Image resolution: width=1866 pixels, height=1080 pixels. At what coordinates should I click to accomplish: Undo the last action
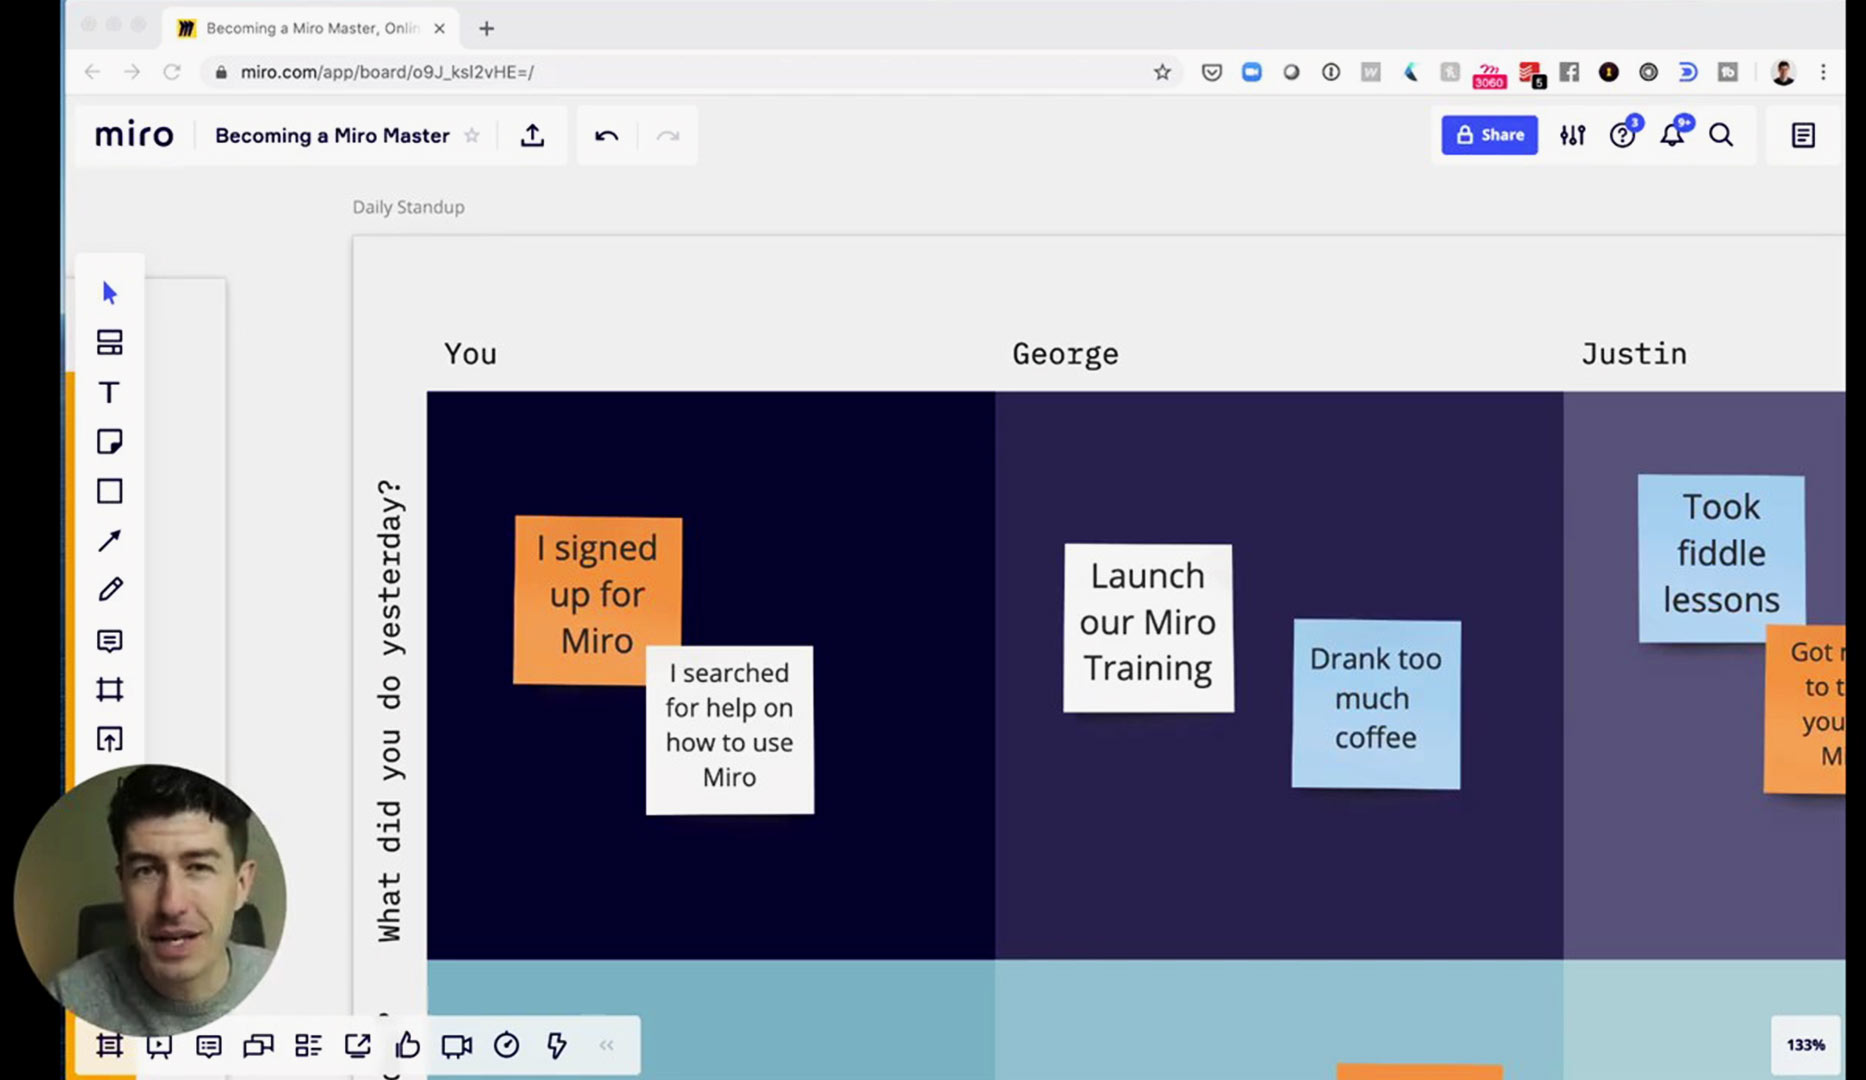pyautogui.click(x=607, y=135)
